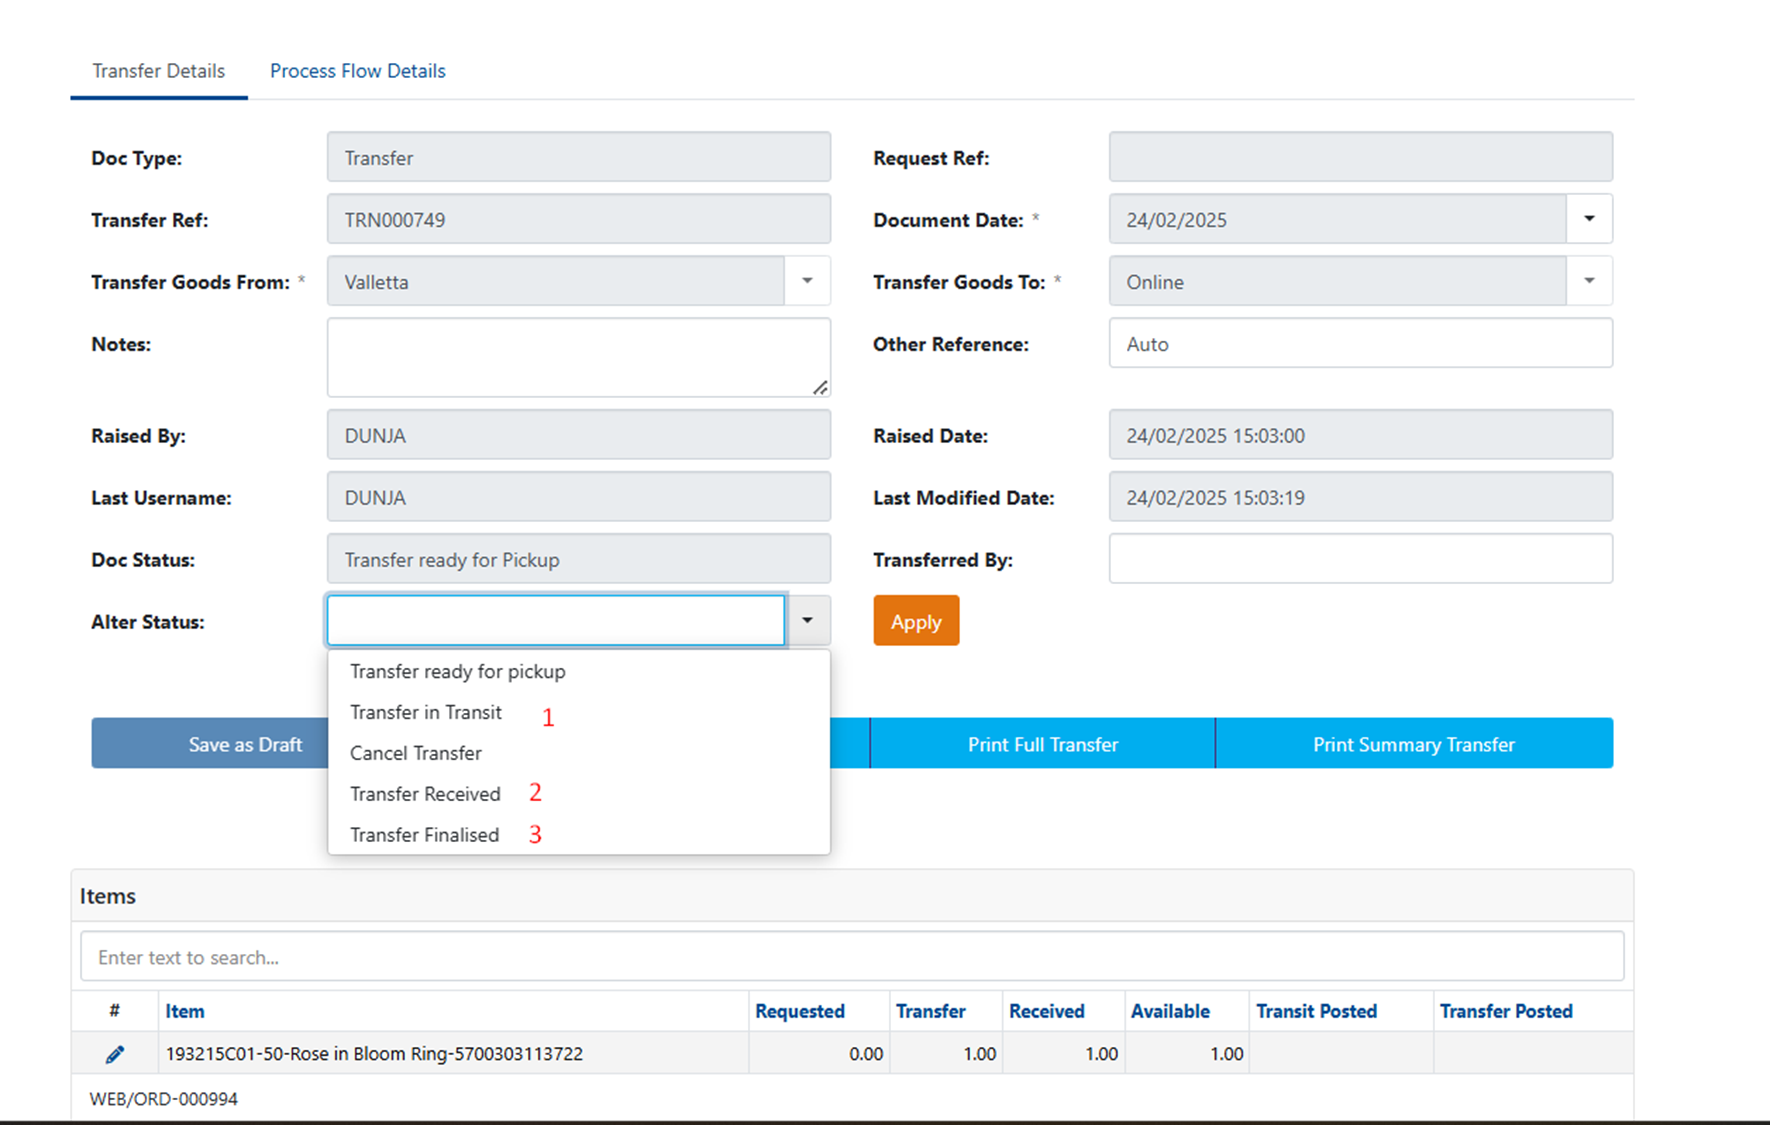Click the Items section heading
The width and height of the screenshot is (1770, 1125).
pos(108,896)
